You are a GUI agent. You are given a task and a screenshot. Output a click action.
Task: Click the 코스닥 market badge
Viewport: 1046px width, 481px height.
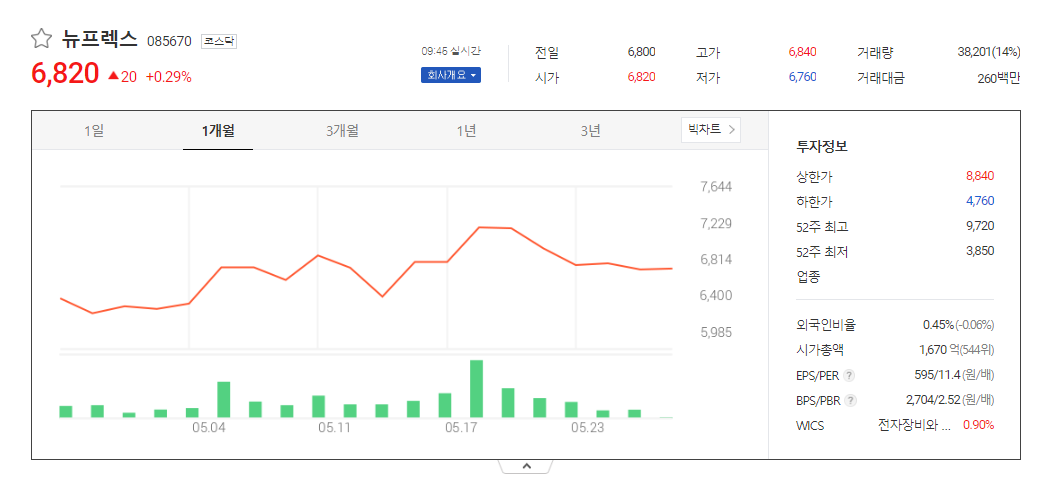click(219, 41)
